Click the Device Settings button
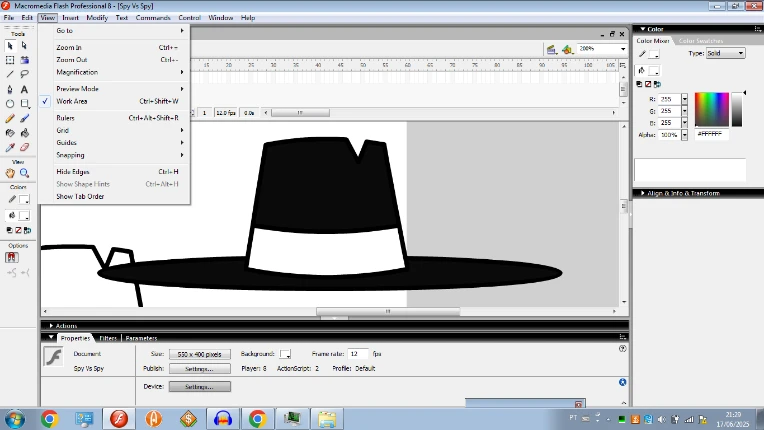Image resolution: width=764 pixels, height=430 pixels. tap(200, 387)
